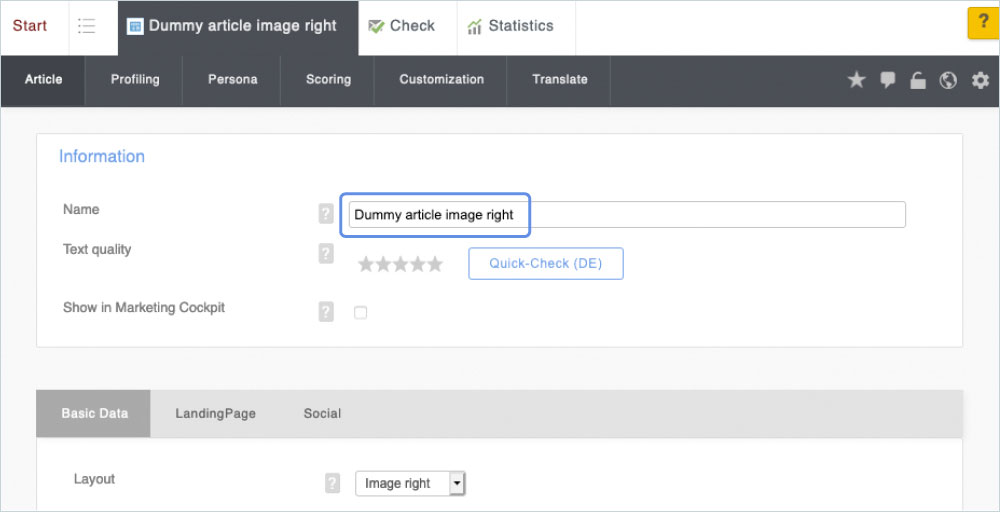The width and height of the screenshot is (1000, 512).
Task: Select the Article menu item
Action: (x=43, y=80)
